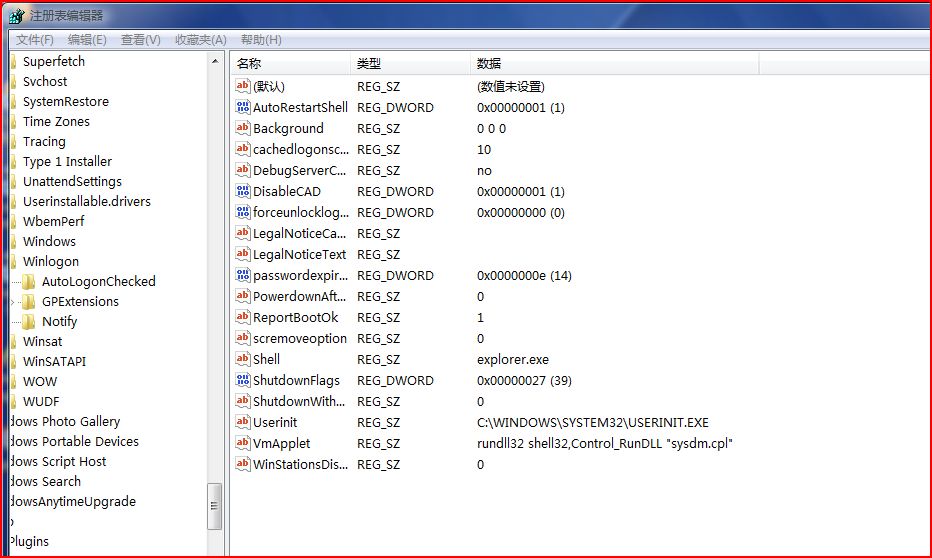Click the LegalNoticeCa... string icon
The width and height of the screenshot is (932, 558).
[x=243, y=233]
